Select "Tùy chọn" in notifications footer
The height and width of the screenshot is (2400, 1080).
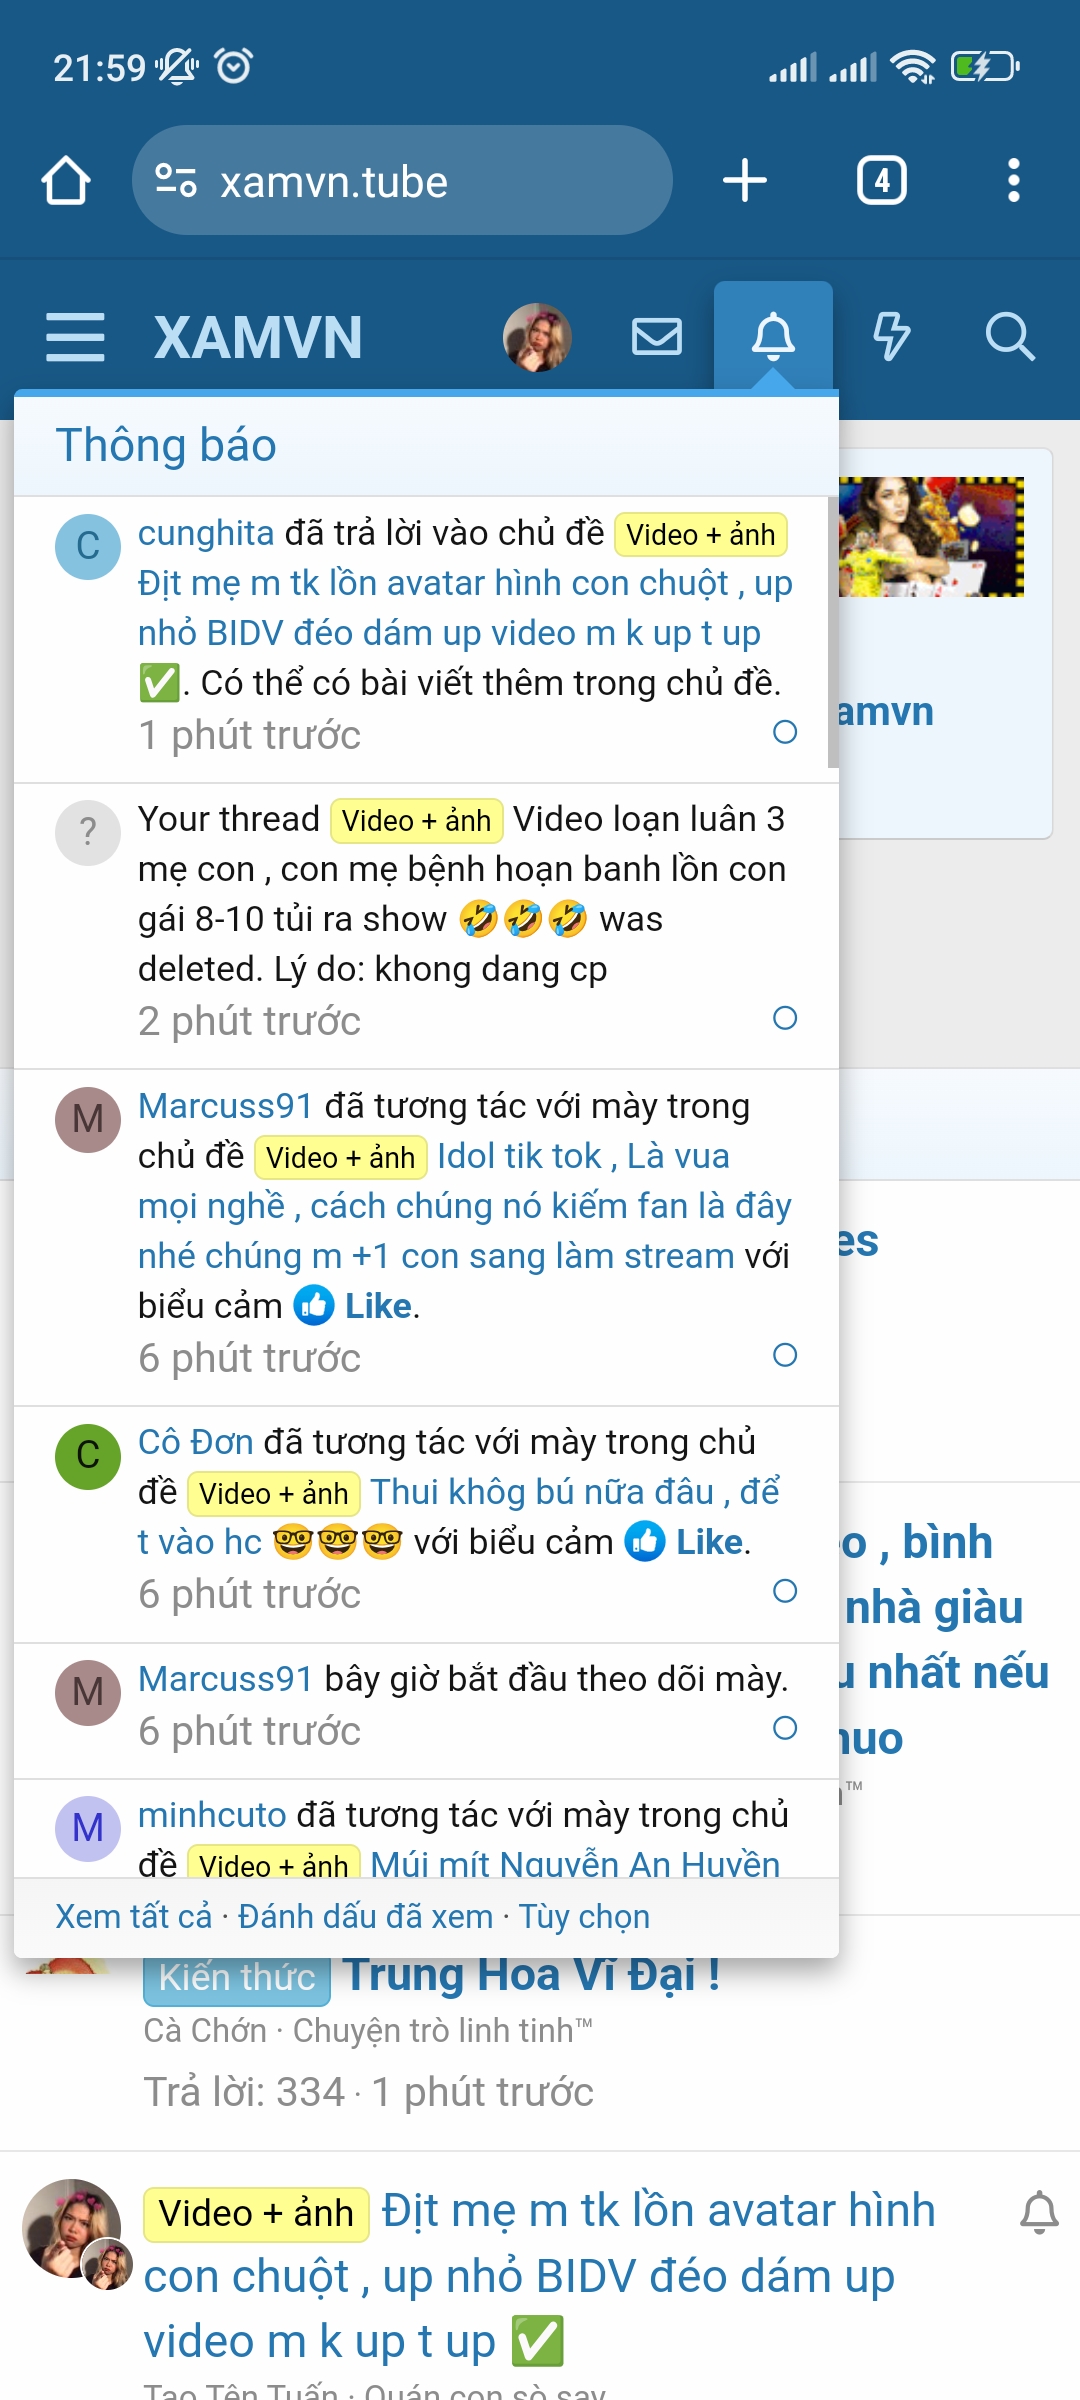tap(584, 1917)
